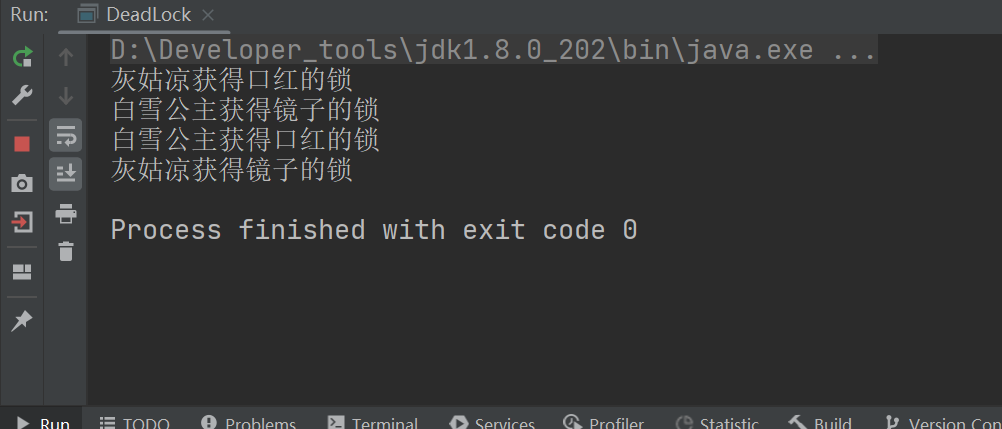Print the console output
The width and height of the screenshot is (1002, 429).
pos(66,213)
